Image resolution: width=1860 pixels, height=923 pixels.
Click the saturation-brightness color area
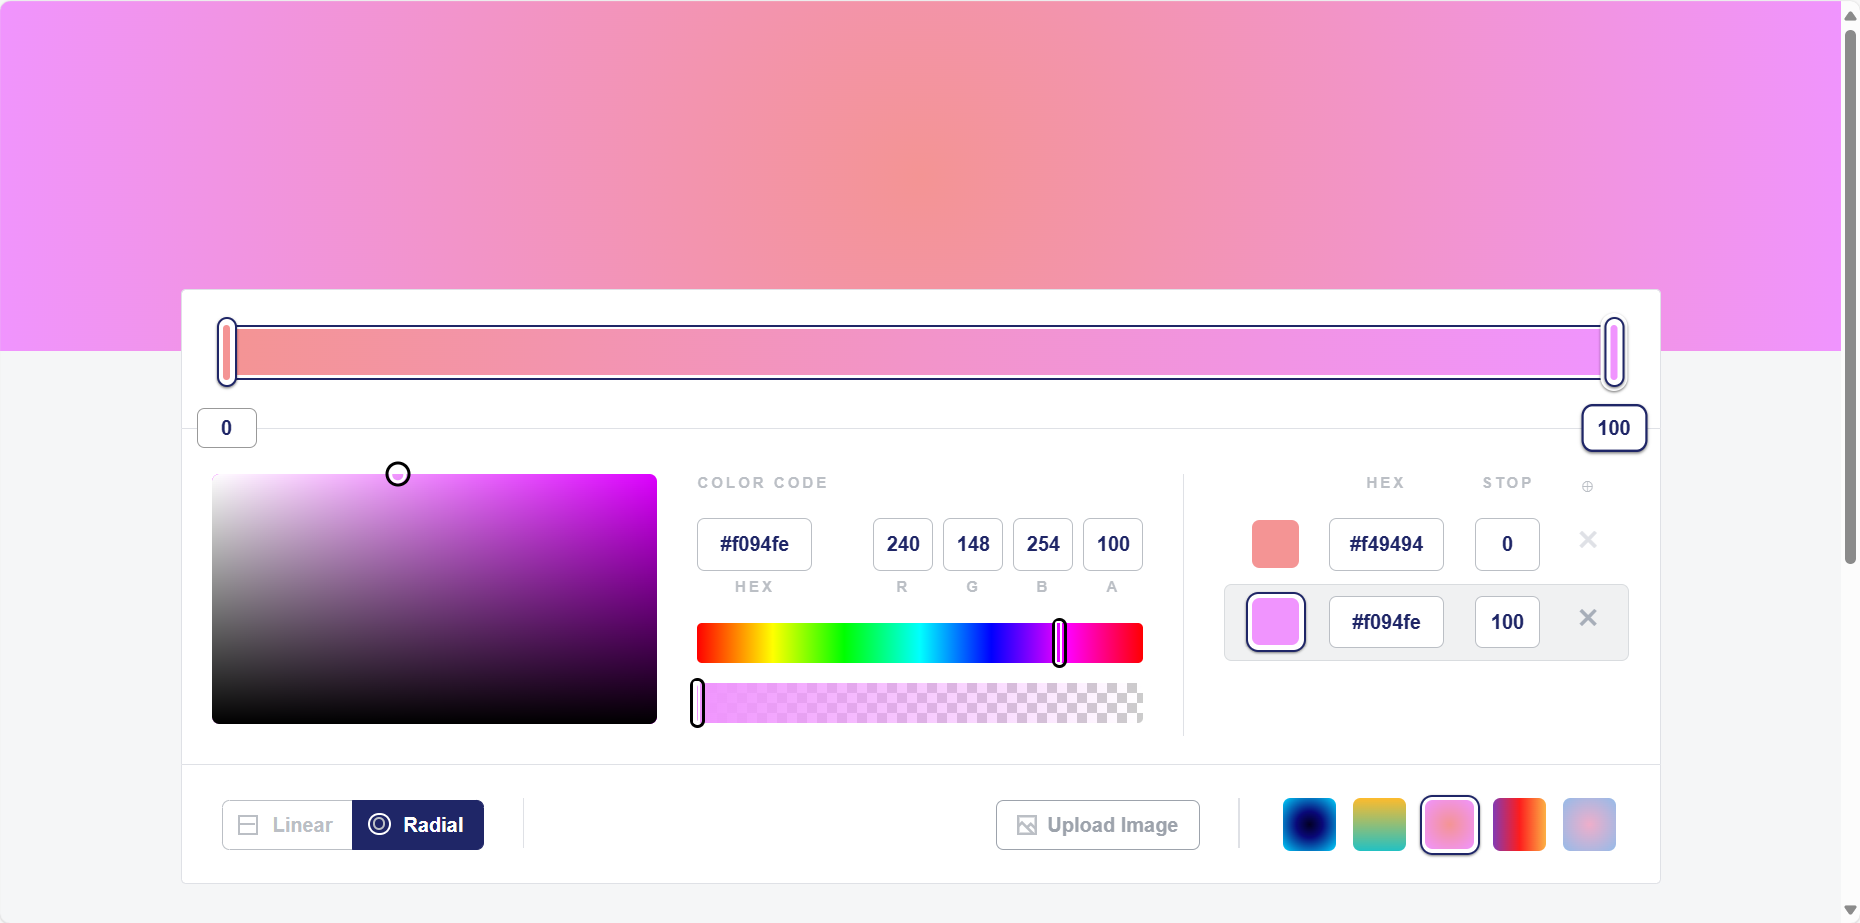434,599
